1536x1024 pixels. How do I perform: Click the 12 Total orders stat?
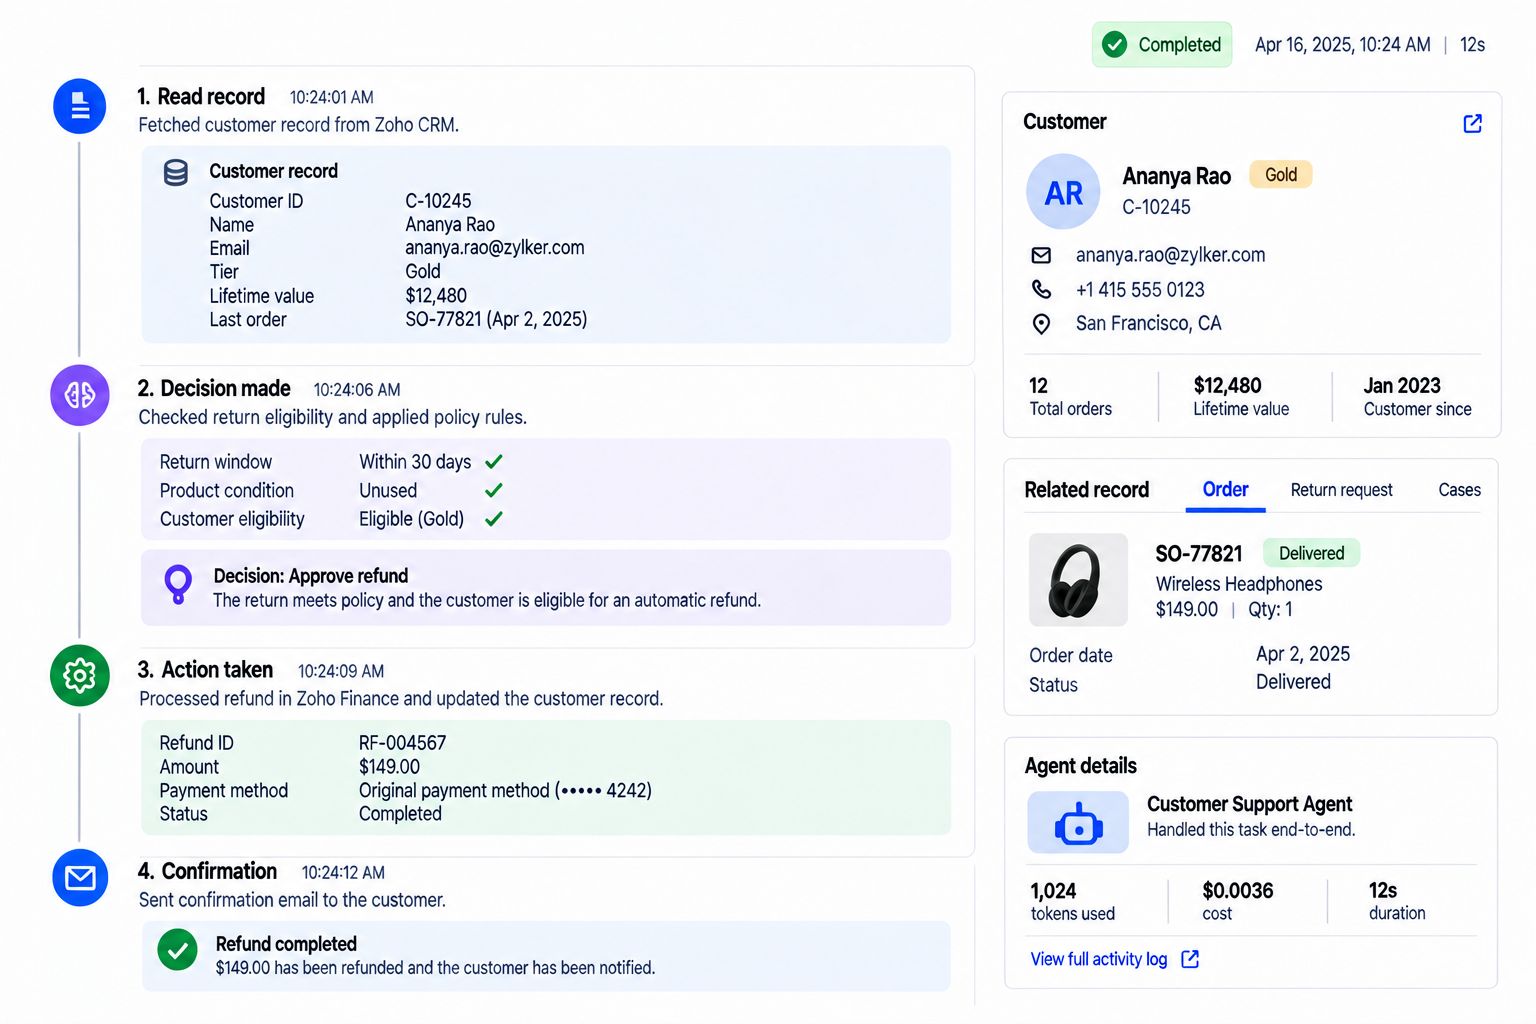tap(1070, 396)
